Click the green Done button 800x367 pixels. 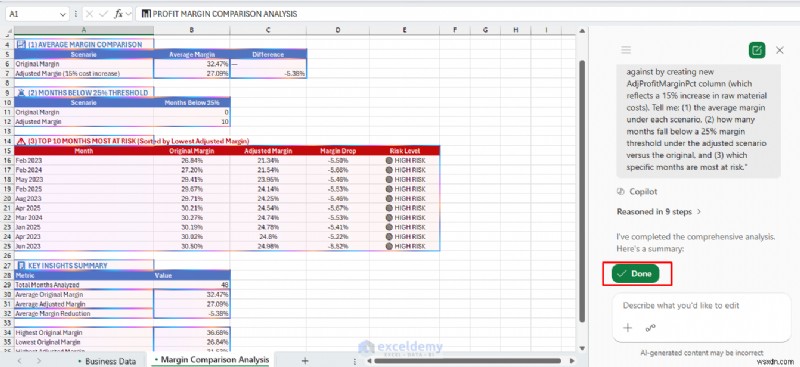[x=636, y=274]
